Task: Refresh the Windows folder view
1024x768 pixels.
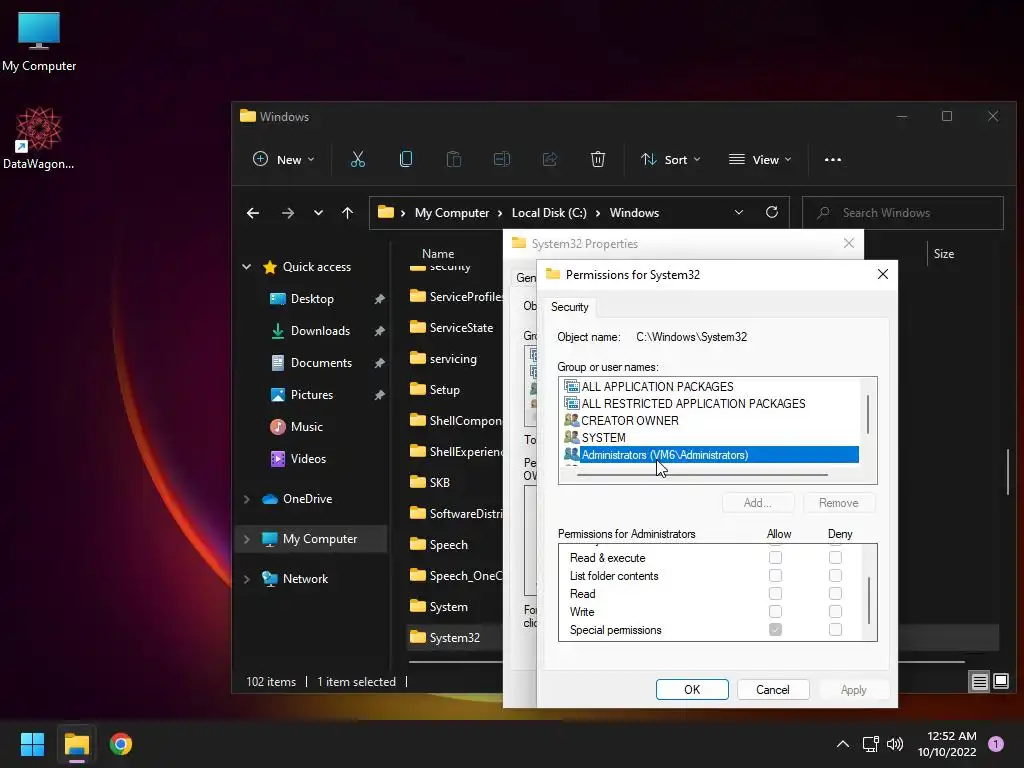Action: click(x=772, y=212)
